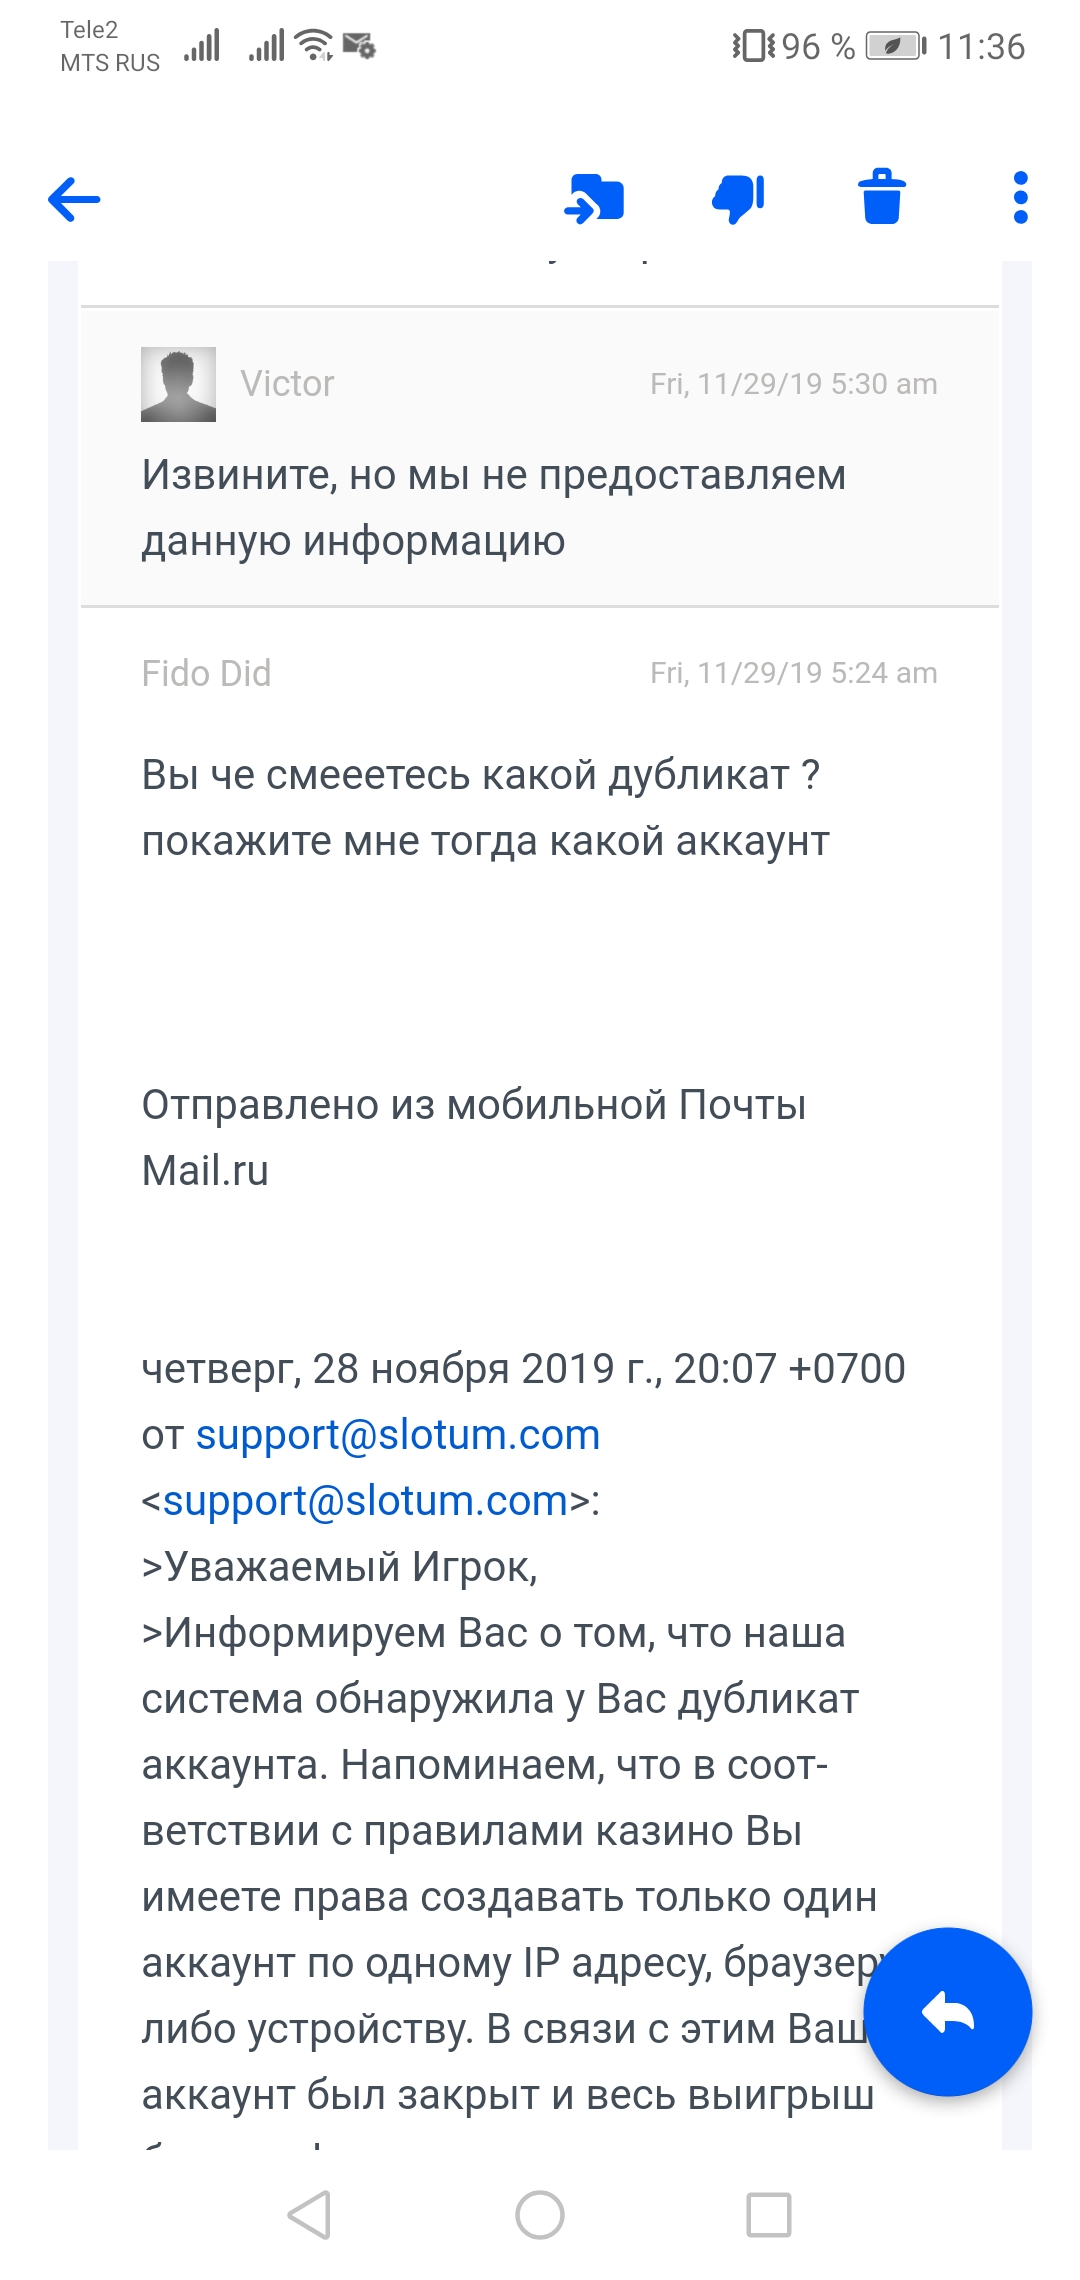Tap Android home circle button
The width and height of the screenshot is (1080, 2280).
click(x=540, y=2215)
